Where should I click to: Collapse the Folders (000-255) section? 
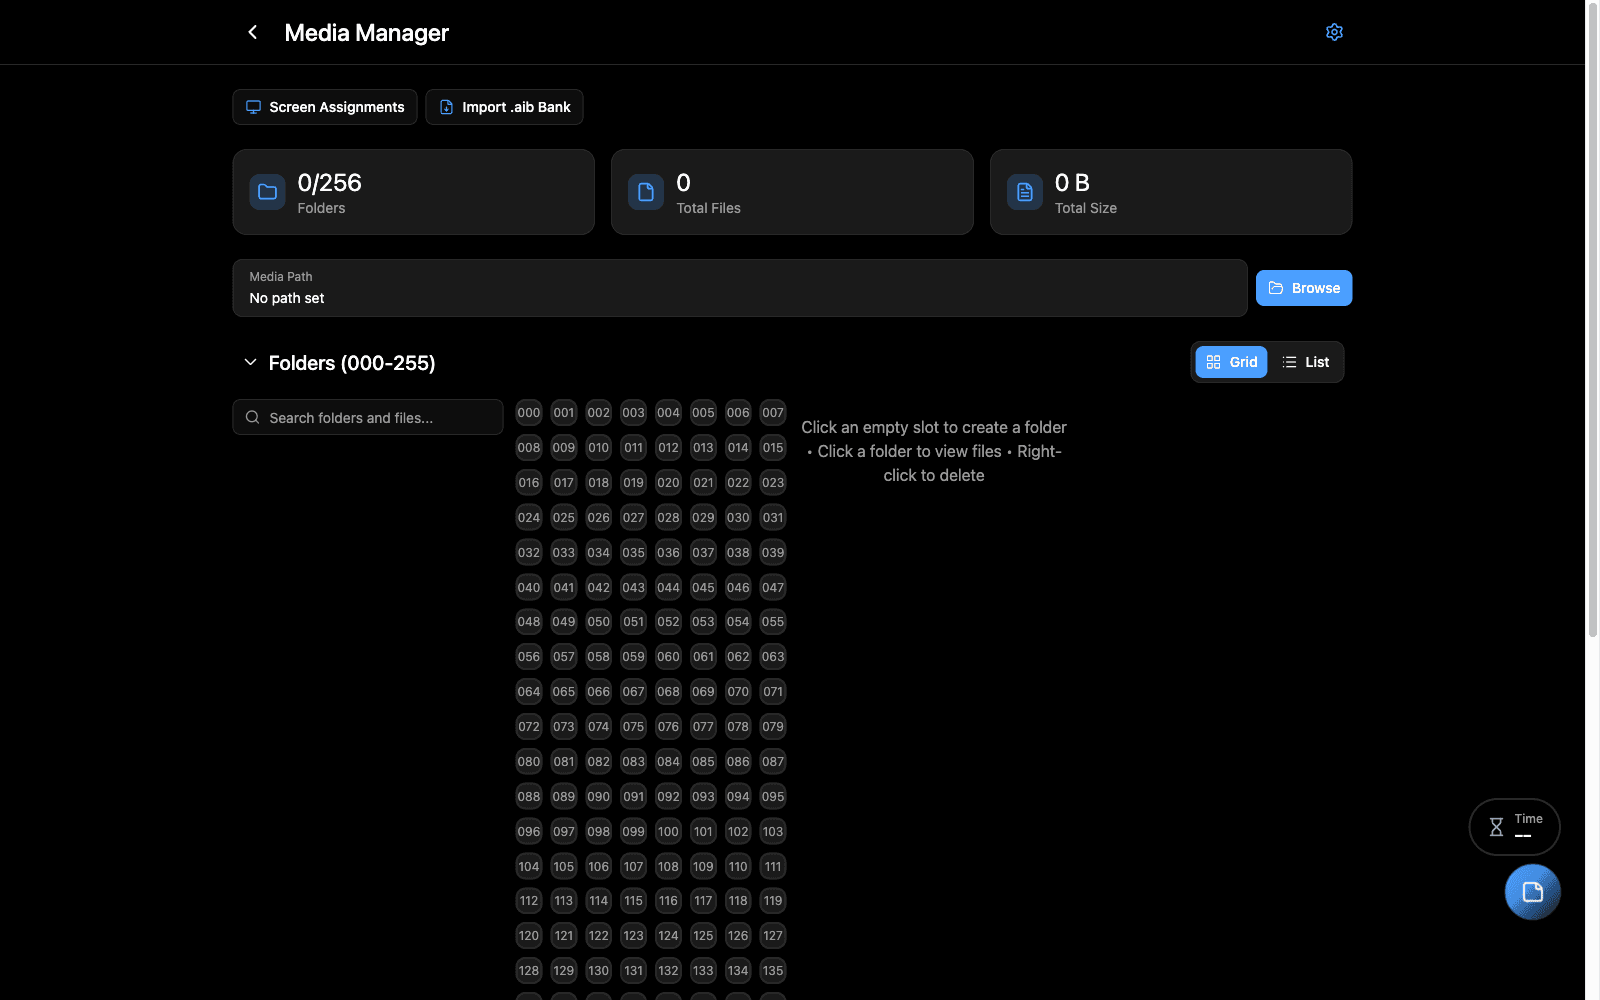tap(250, 363)
